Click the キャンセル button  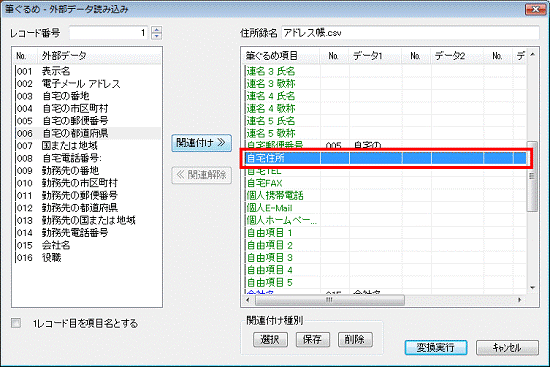507,347
